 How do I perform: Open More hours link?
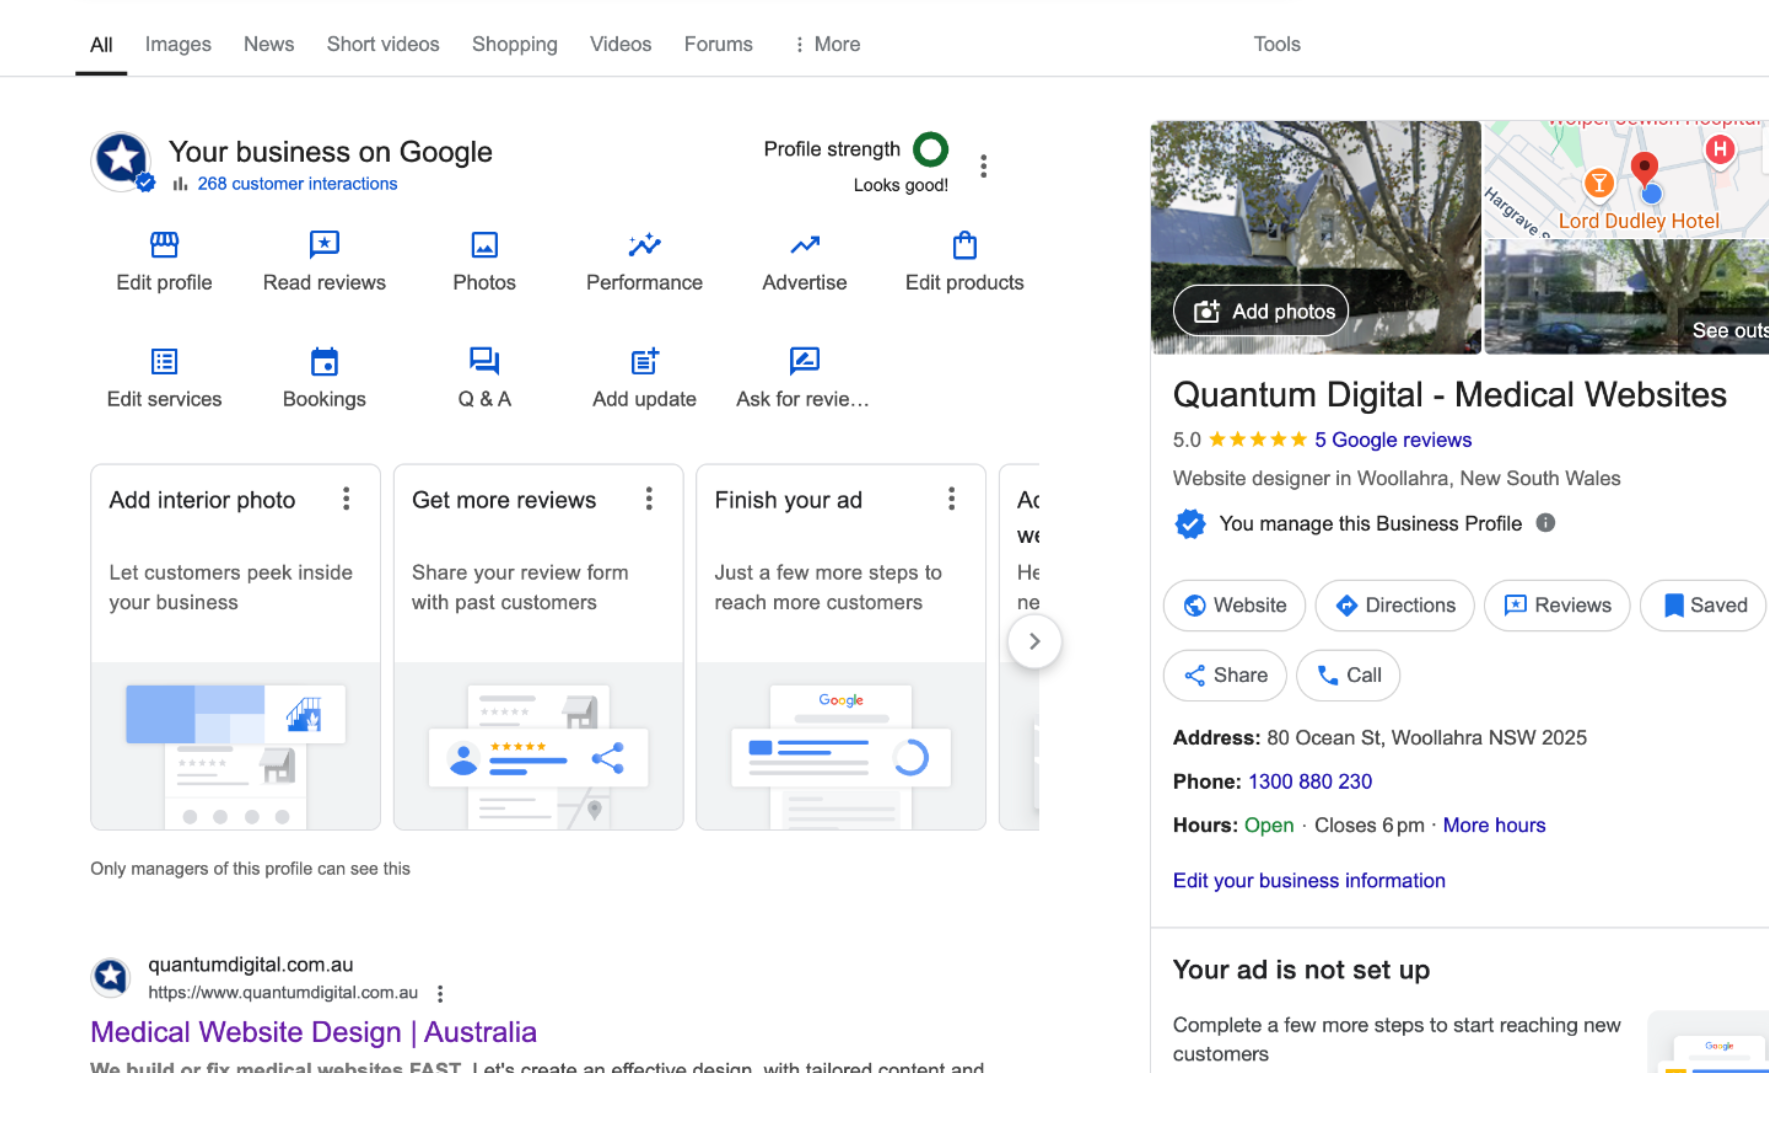(x=1494, y=825)
